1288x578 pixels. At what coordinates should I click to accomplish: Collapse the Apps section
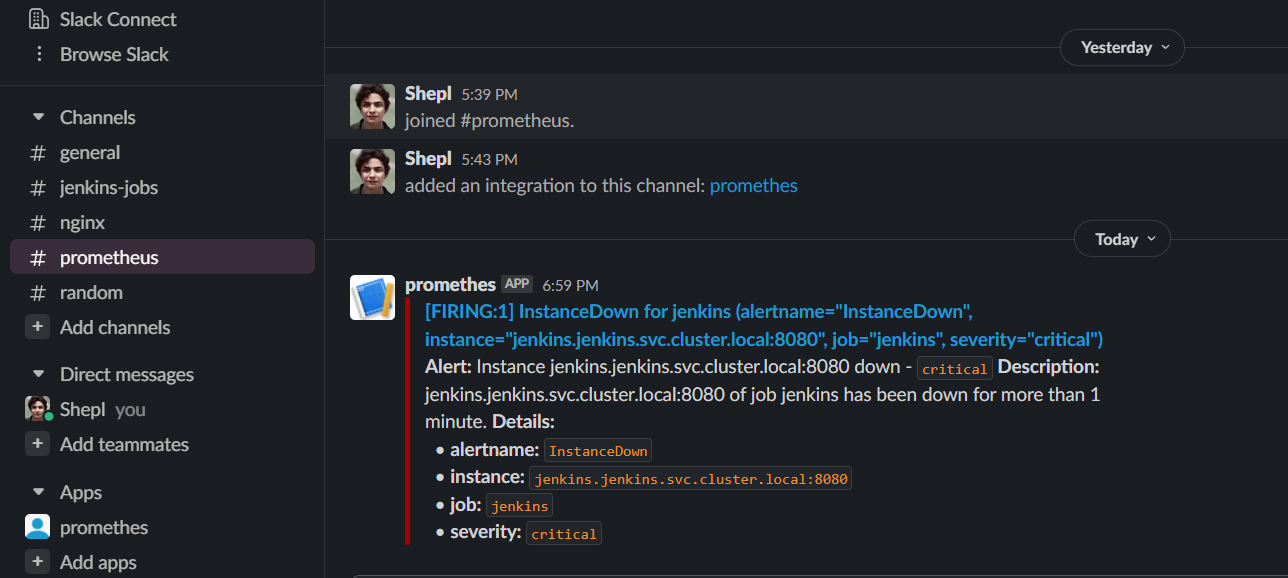39,493
